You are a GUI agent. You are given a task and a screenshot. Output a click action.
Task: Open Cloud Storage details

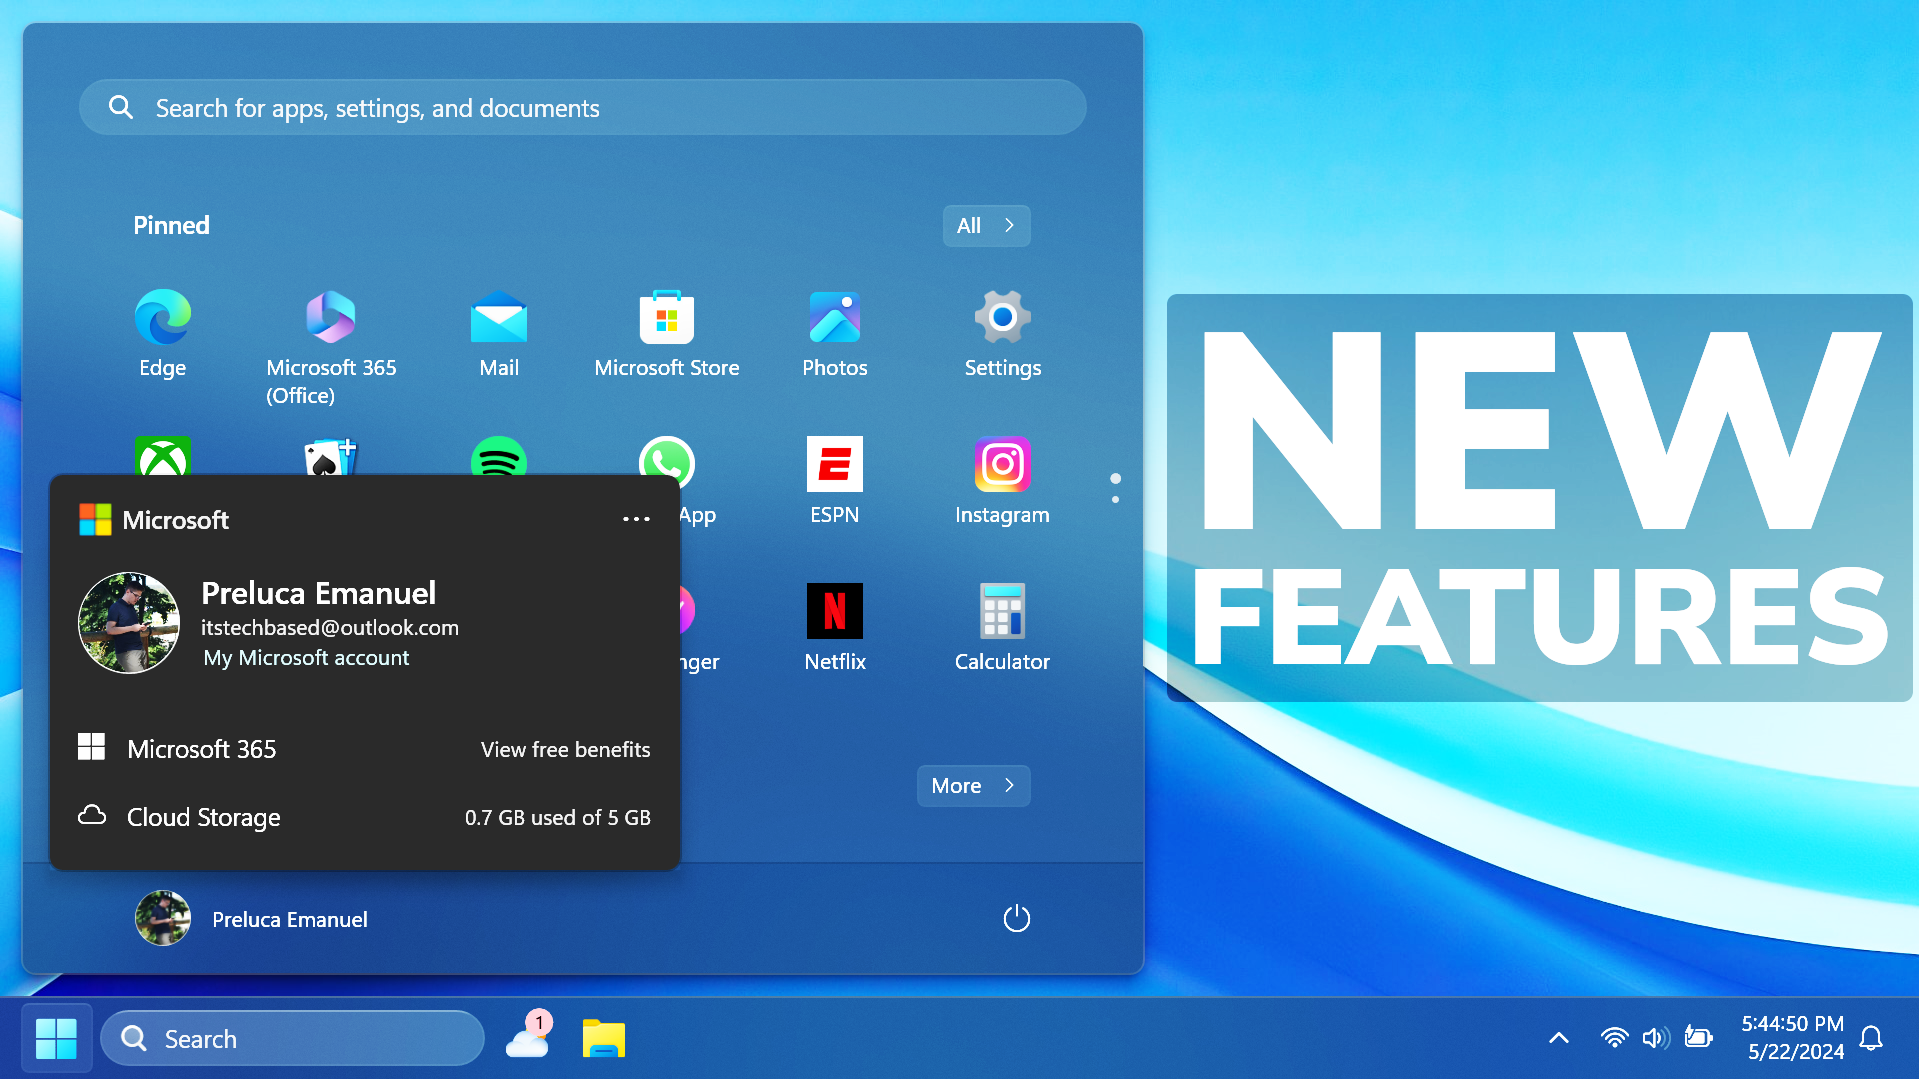203,817
